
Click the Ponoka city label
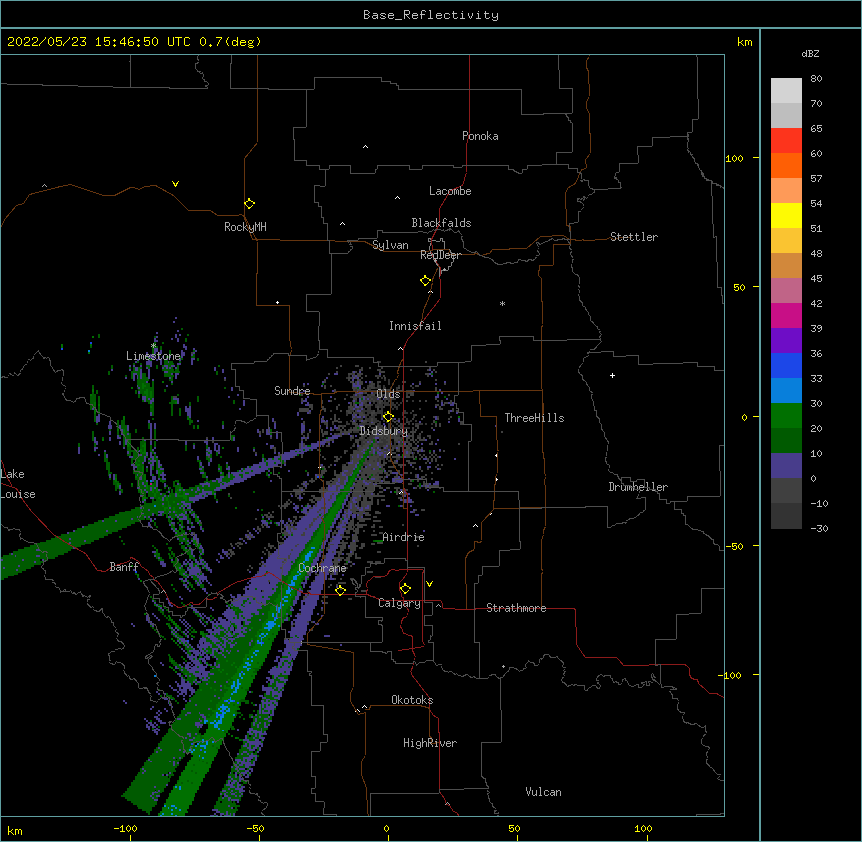click(480, 136)
